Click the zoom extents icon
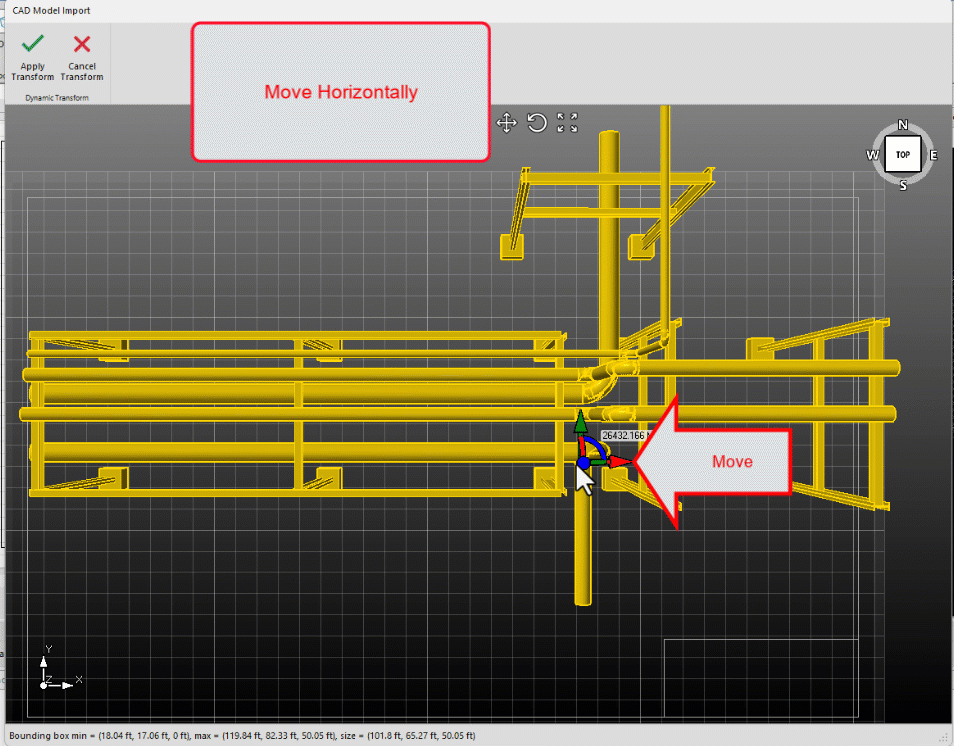The height and width of the screenshot is (746, 954). click(567, 123)
